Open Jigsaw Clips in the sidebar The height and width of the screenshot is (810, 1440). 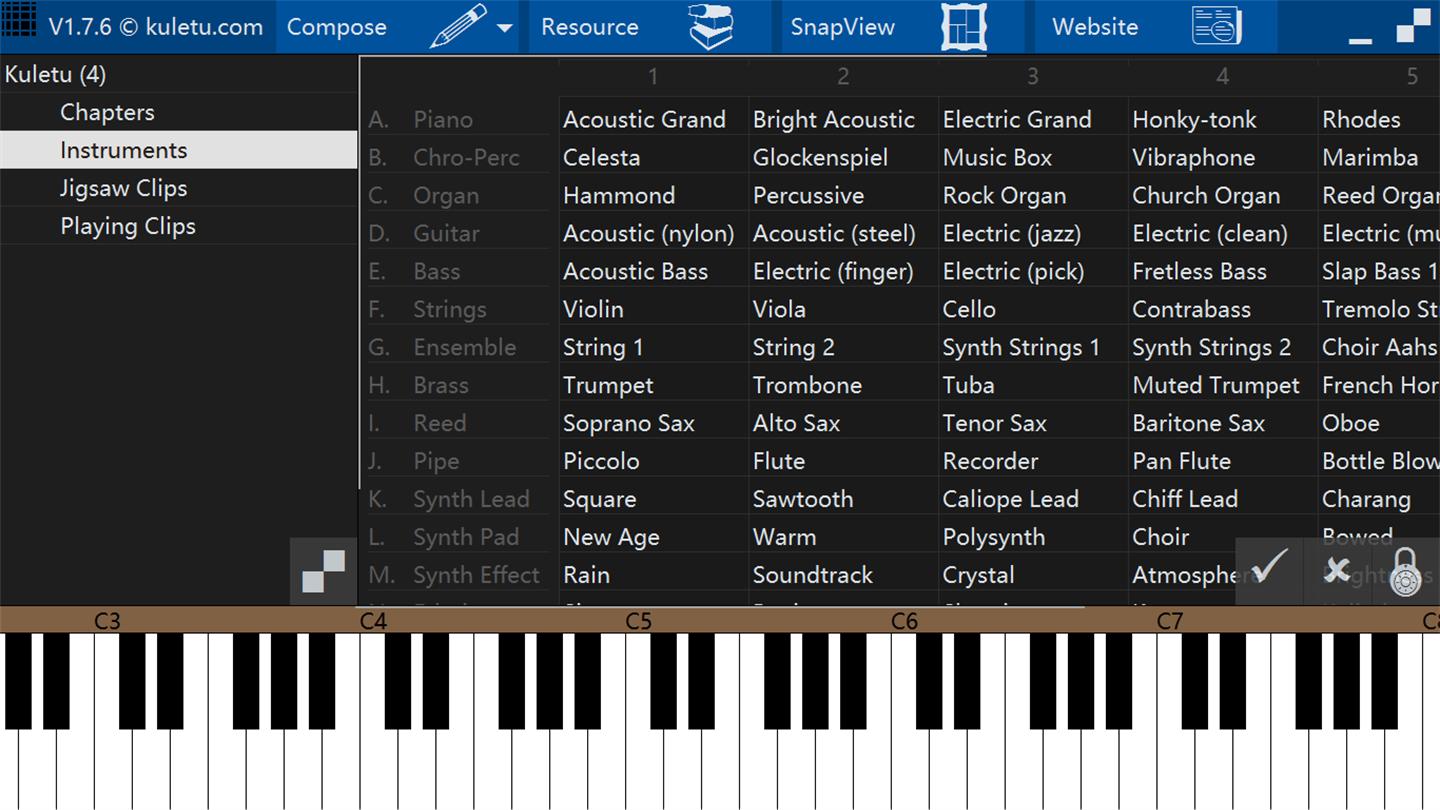coord(123,188)
